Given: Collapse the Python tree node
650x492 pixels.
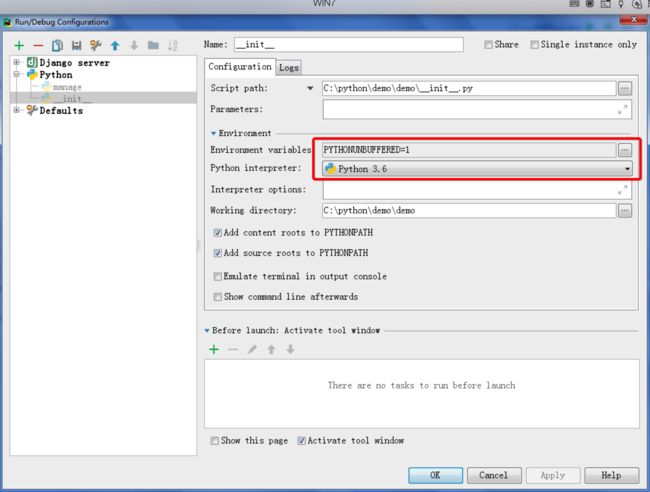Looking at the screenshot, I should 17,74.
